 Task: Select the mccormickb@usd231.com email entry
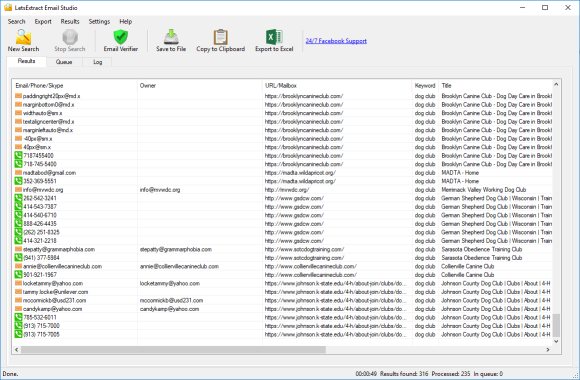[54, 300]
